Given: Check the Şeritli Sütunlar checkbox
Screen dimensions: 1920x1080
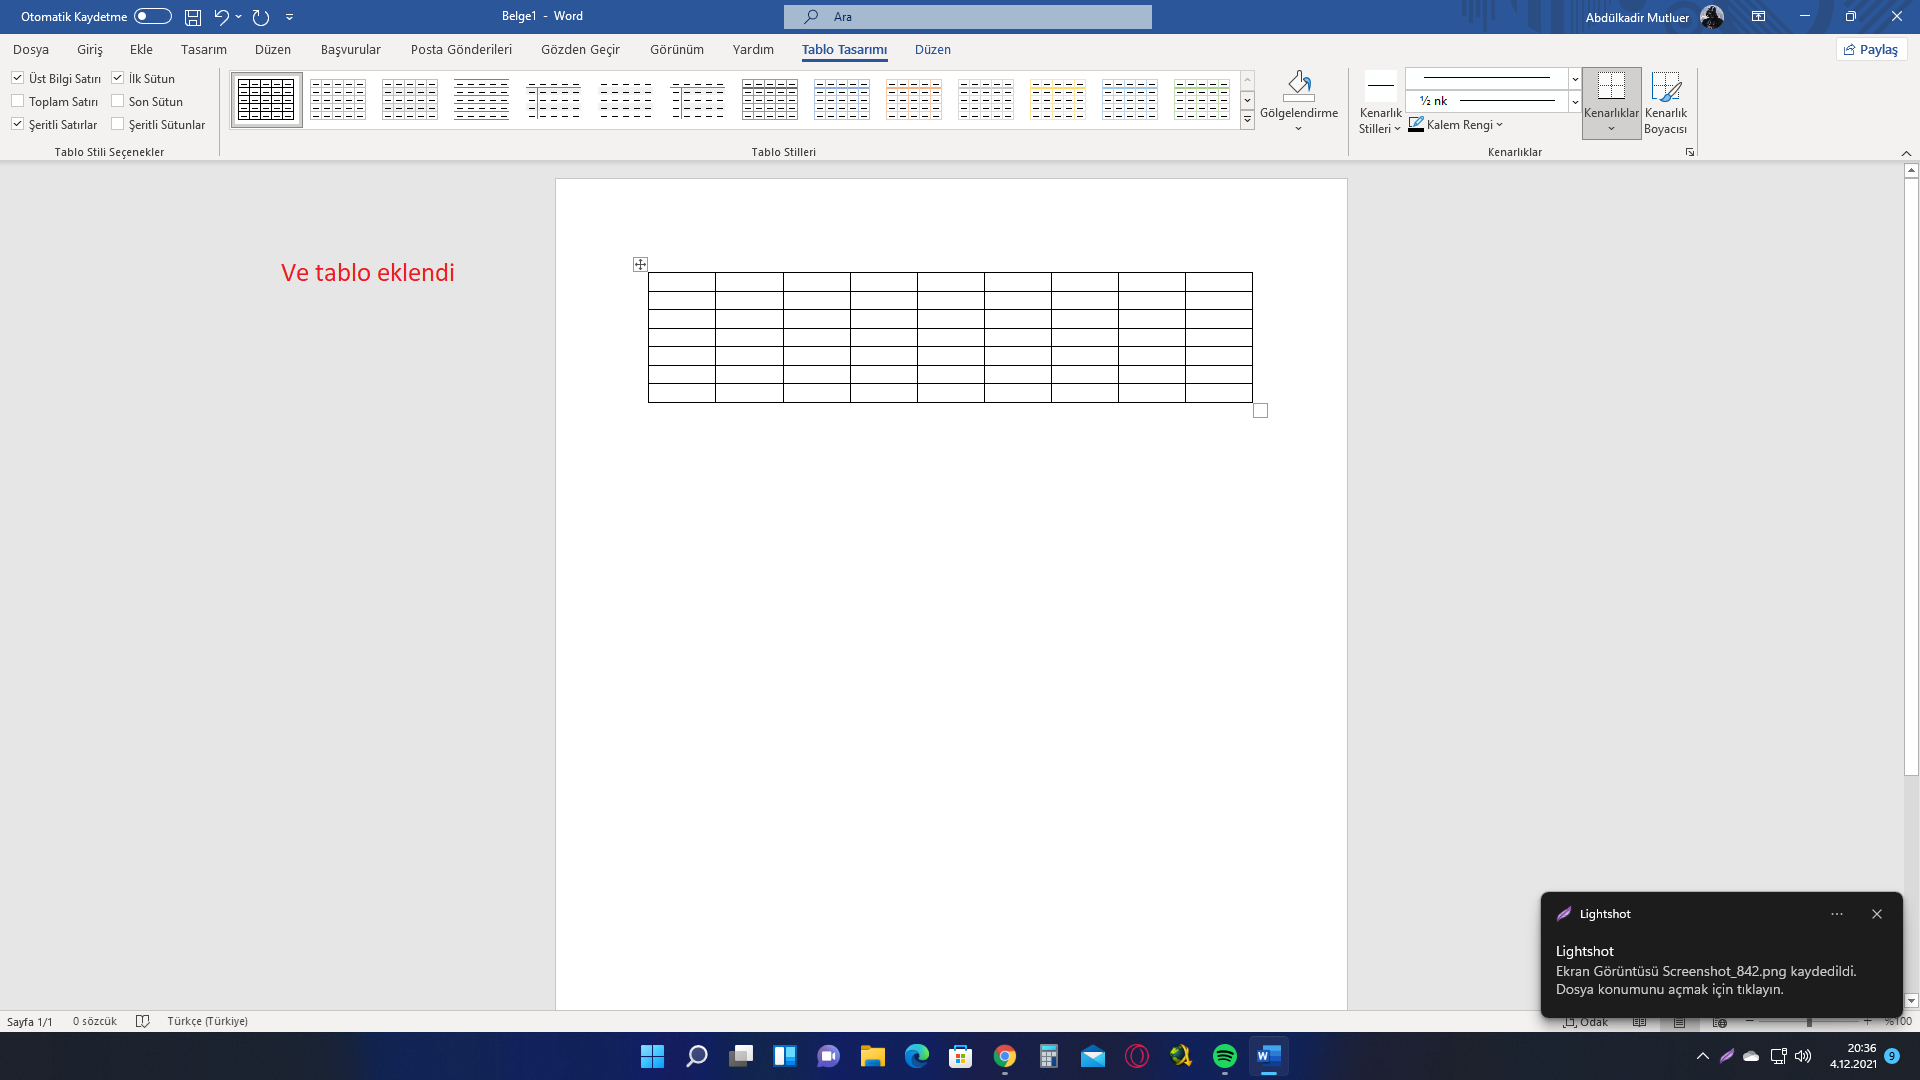Looking at the screenshot, I should coord(118,124).
